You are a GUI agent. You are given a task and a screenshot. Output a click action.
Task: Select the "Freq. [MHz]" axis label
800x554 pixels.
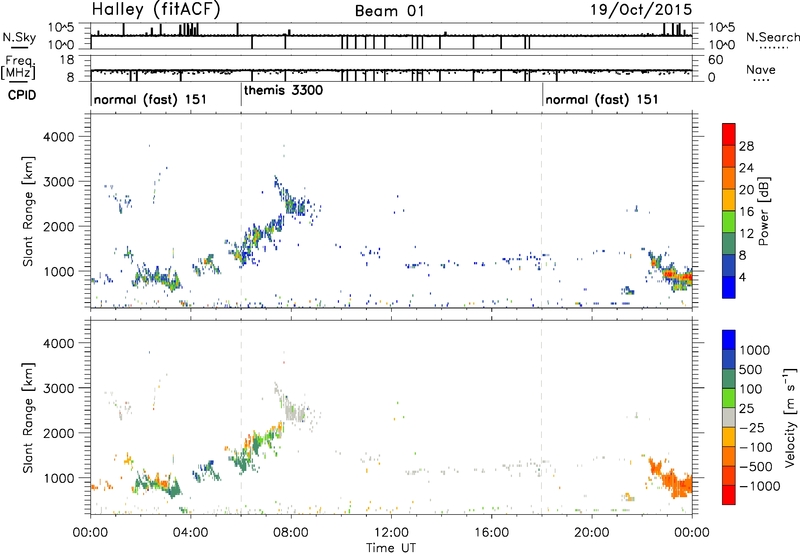(18, 68)
